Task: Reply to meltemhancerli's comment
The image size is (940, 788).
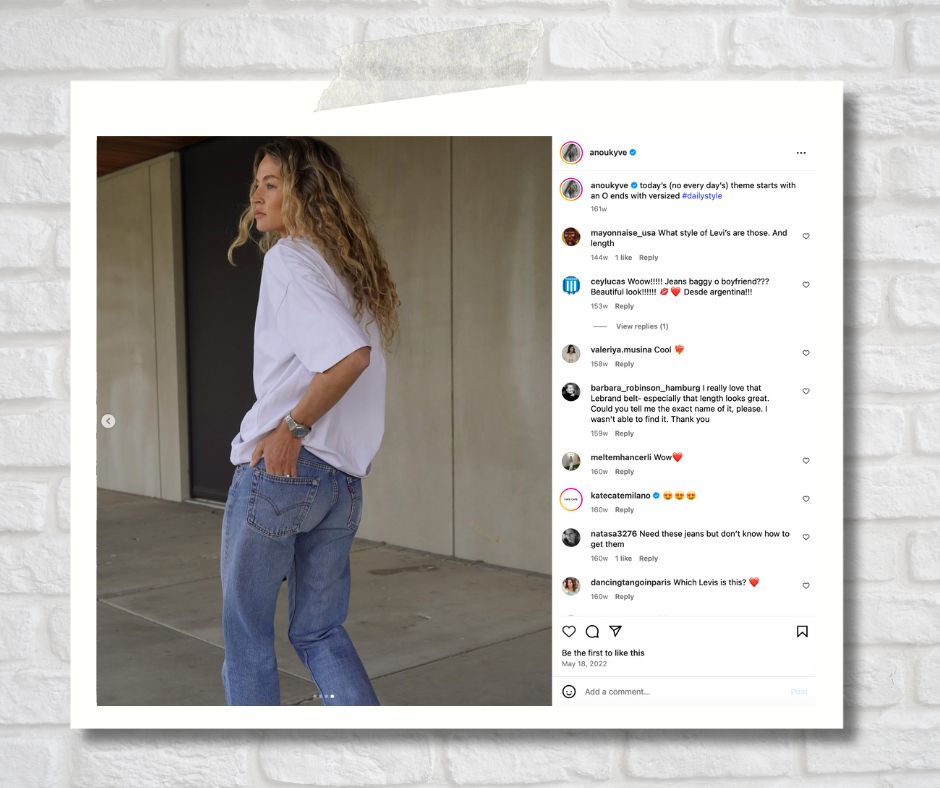Action: click(624, 472)
